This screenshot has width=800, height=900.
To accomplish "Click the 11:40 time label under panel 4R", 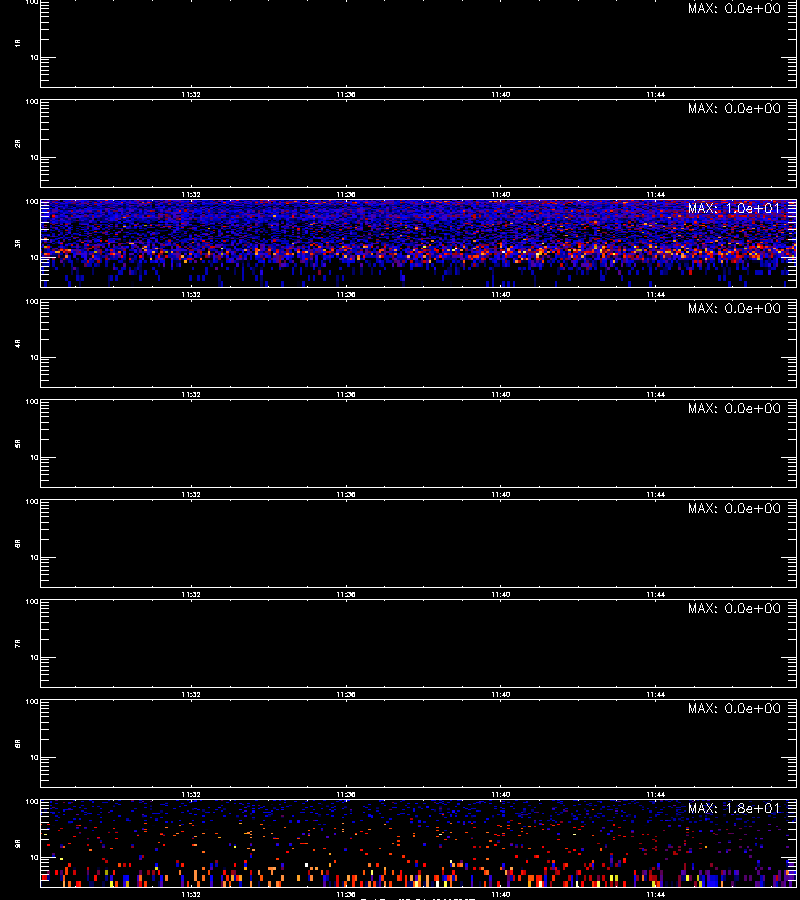I will [x=501, y=394].
